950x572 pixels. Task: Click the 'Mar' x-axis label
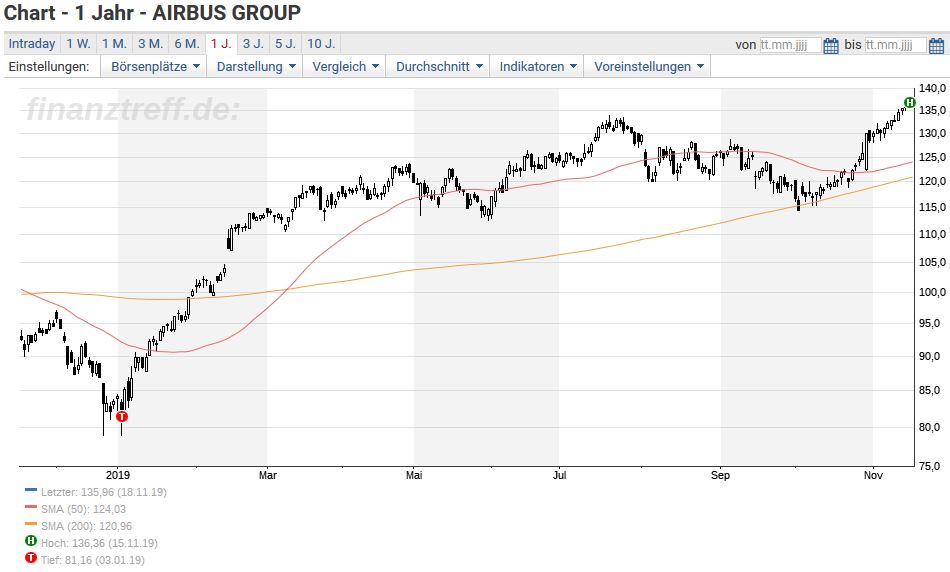tap(267, 475)
